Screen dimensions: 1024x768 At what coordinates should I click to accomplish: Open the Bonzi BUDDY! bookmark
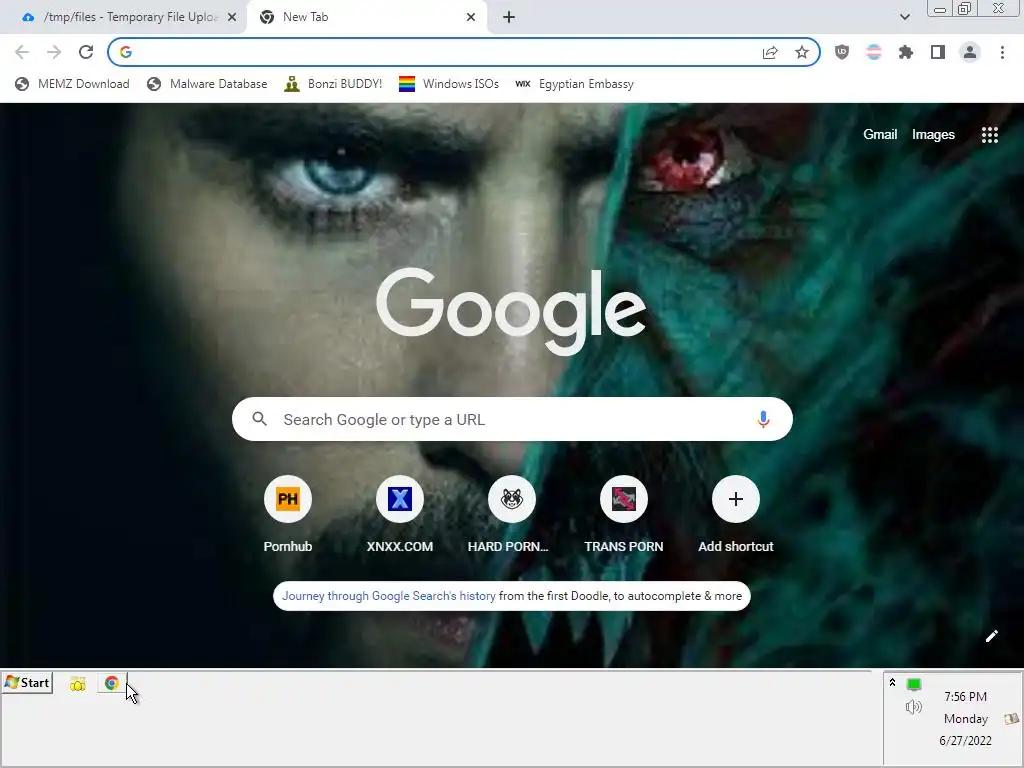(x=334, y=84)
